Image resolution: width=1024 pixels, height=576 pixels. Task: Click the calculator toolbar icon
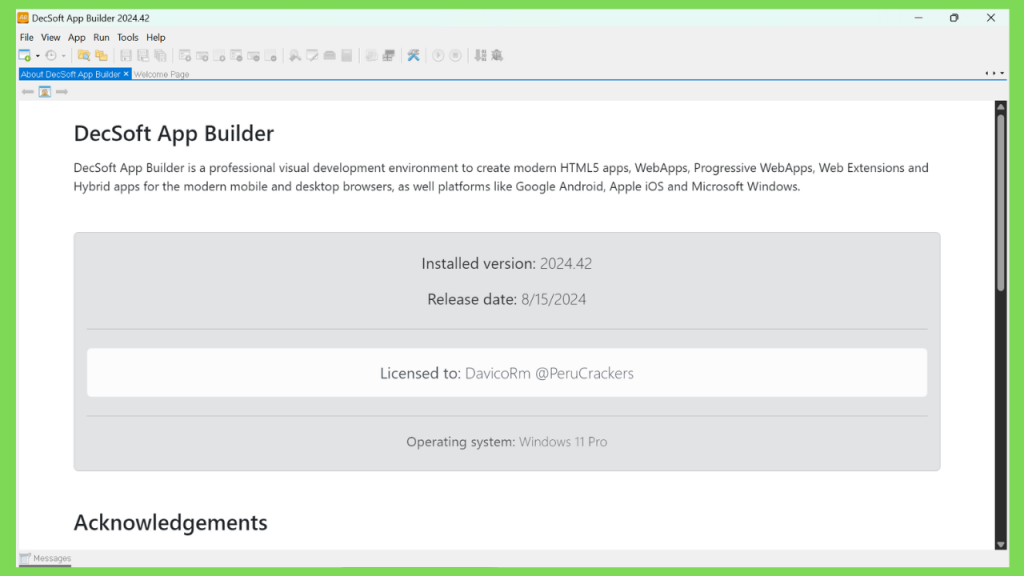pyautogui.click(x=347, y=56)
